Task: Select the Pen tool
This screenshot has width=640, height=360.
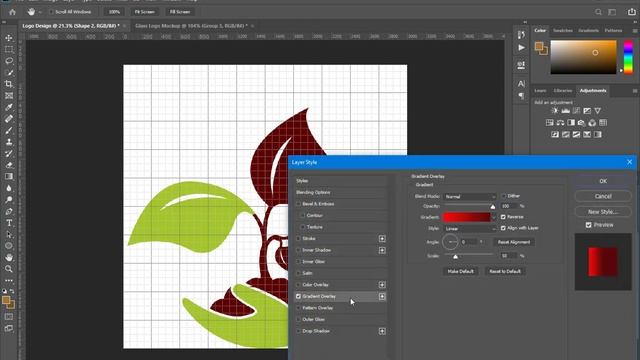Action: point(9,211)
